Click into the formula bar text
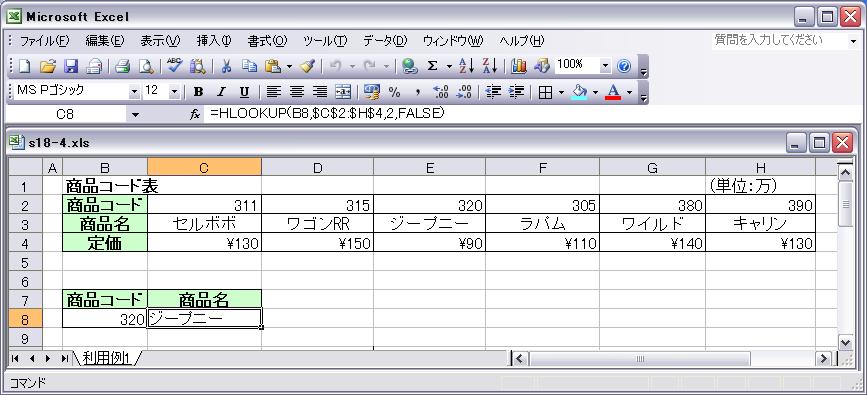The width and height of the screenshot is (867, 395). point(327,114)
